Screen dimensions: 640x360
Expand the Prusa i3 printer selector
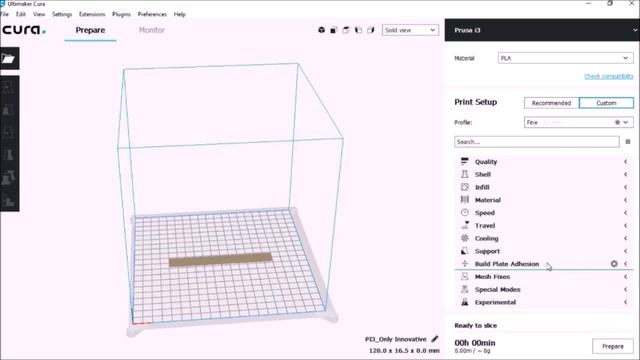point(542,30)
